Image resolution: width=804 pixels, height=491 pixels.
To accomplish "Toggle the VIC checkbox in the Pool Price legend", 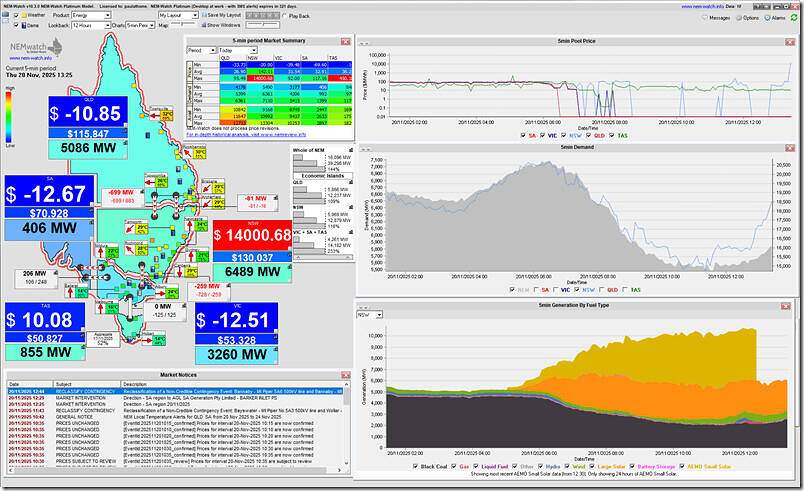I will (542, 135).
